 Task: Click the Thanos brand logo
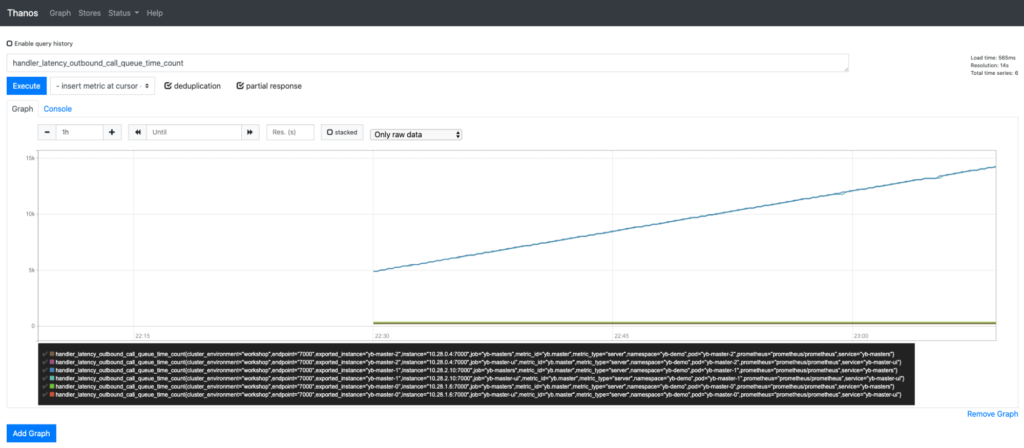[x=23, y=13]
